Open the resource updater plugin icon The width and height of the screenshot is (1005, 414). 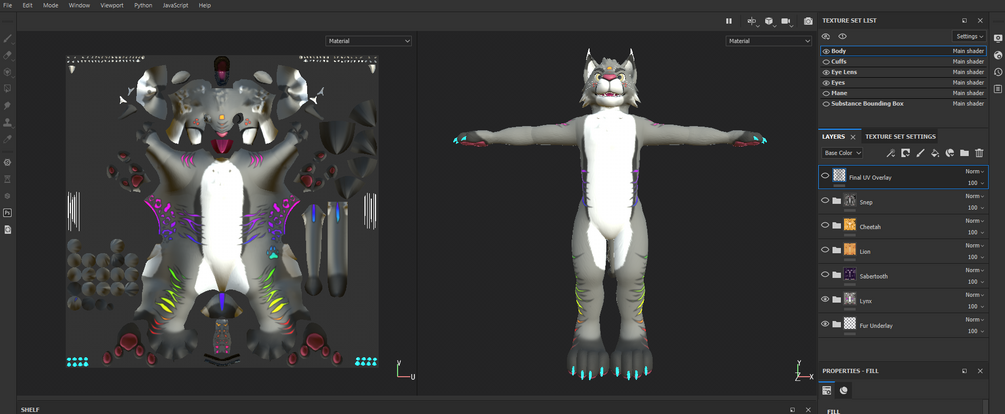(x=8, y=229)
